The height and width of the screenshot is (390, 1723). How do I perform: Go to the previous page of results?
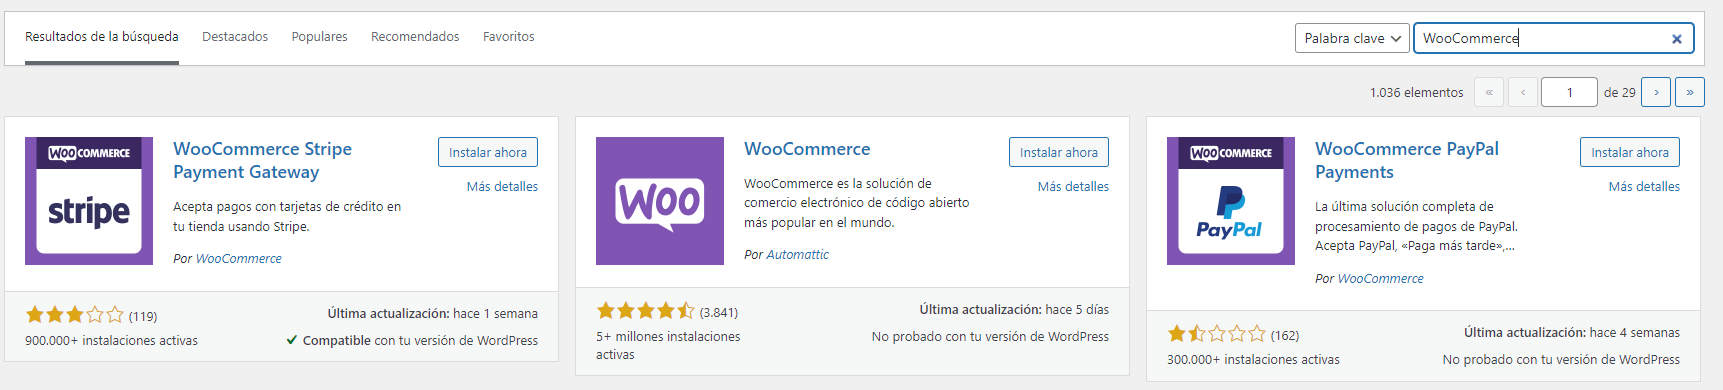tap(1523, 92)
